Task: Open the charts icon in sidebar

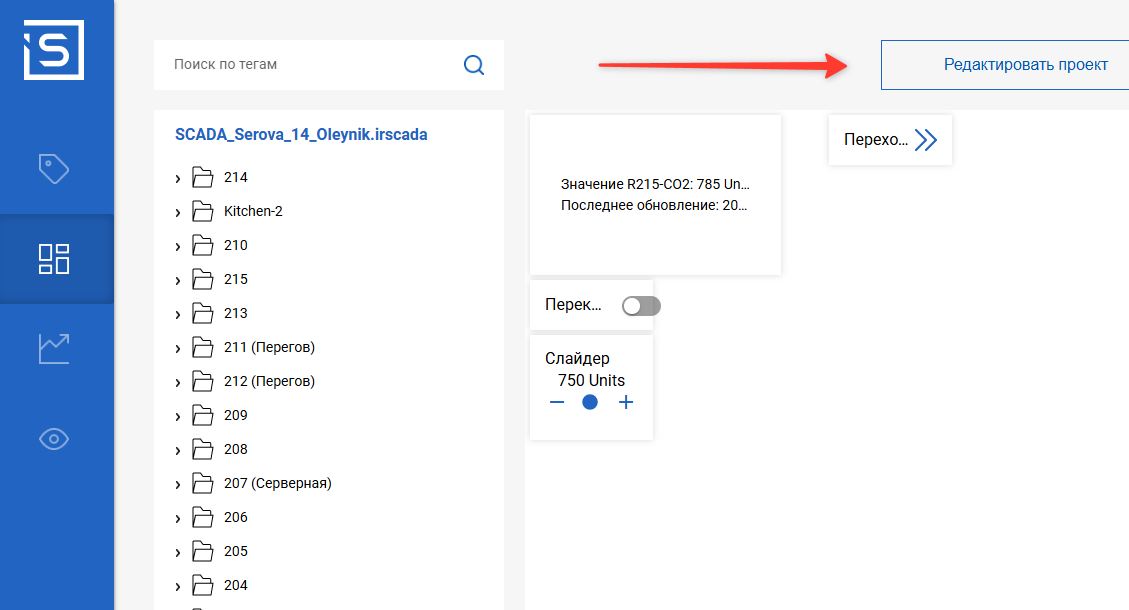Action: (54, 348)
